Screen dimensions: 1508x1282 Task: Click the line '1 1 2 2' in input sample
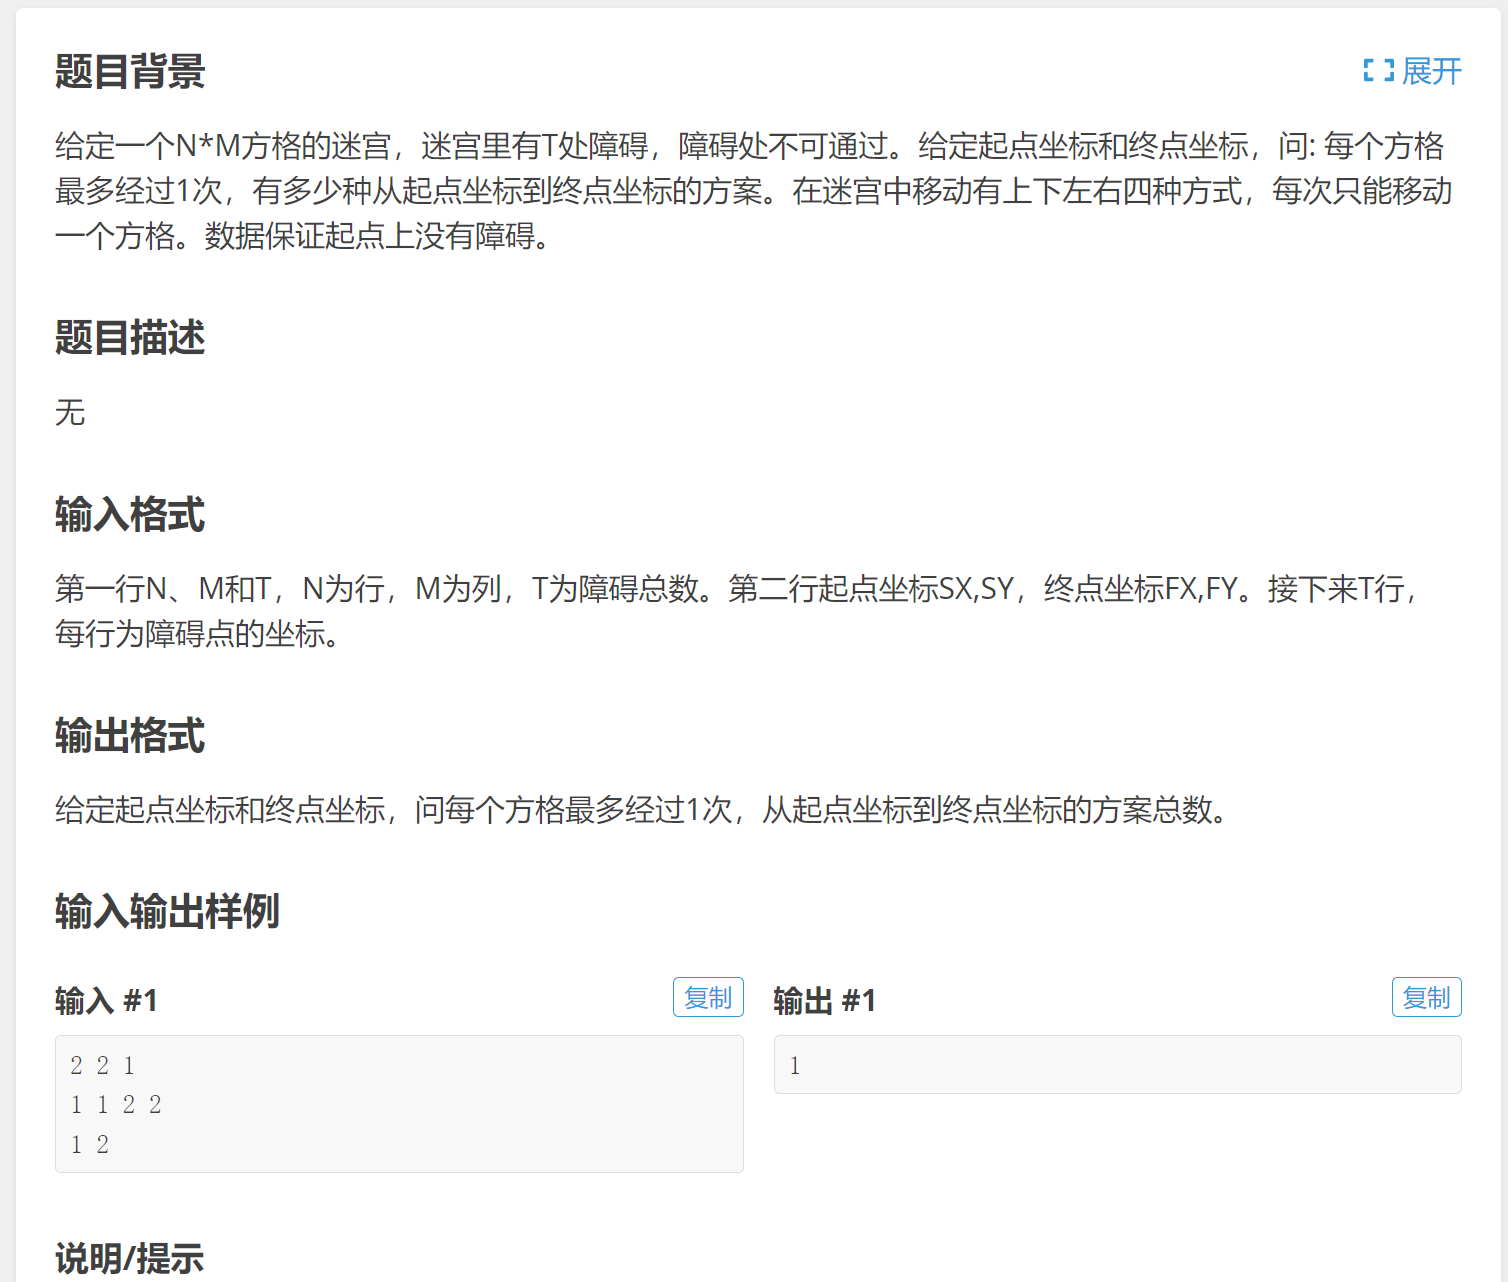[115, 1104]
